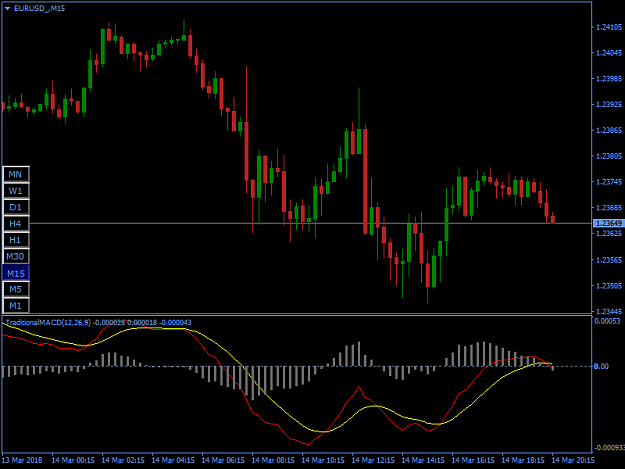Click the latest red candlestick at current price
The image size is (625, 469).
[x=553, y=219]
